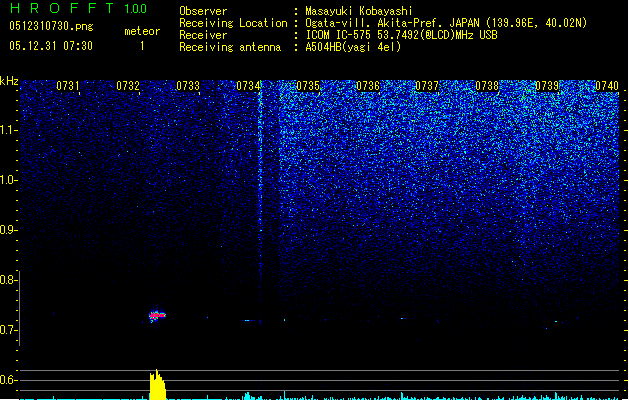
Task: Click the yellow meteor power peak
Action: pos(157,385)
